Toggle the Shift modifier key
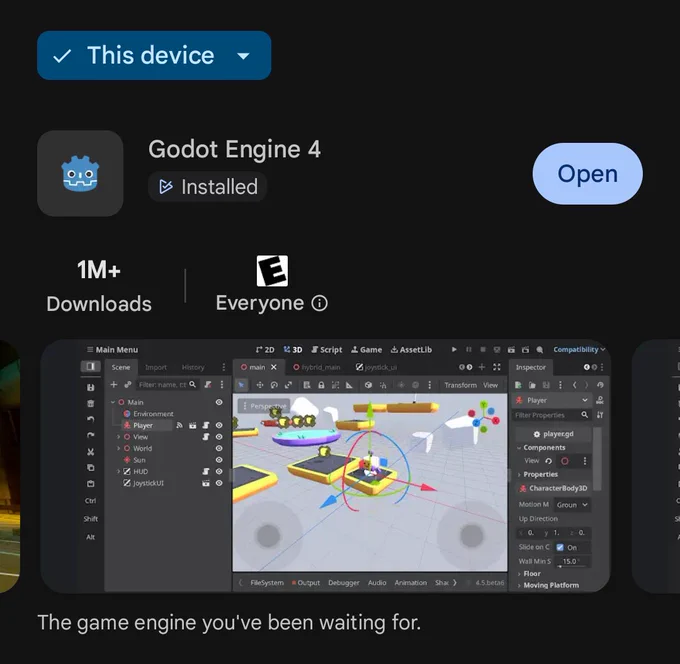Image resolution: width=680 pixels, height=664 pixels. pos(90,519)
